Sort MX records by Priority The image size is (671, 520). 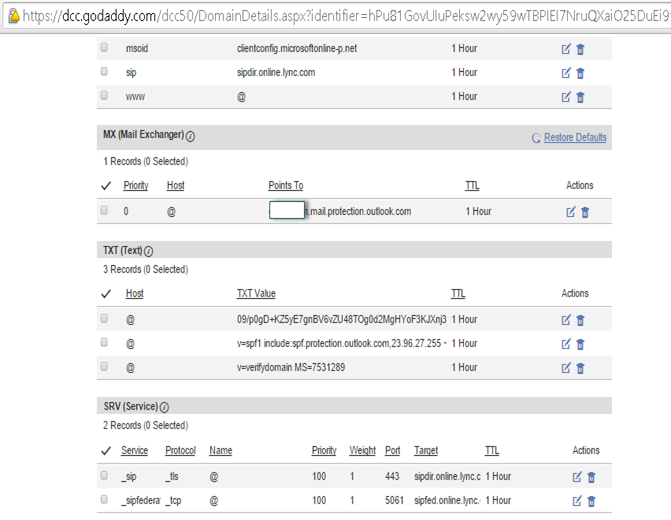pyautogui.click(x=136, y=185)
